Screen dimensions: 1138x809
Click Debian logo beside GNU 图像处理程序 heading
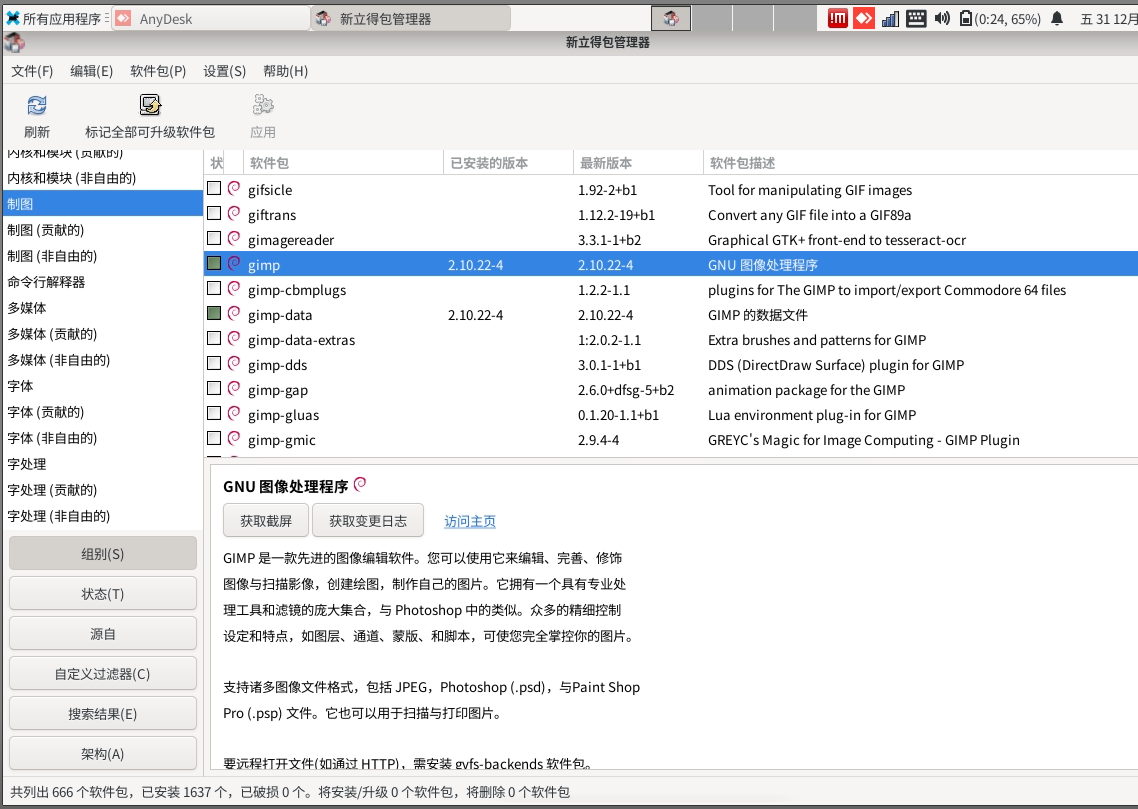click(360, 484)
